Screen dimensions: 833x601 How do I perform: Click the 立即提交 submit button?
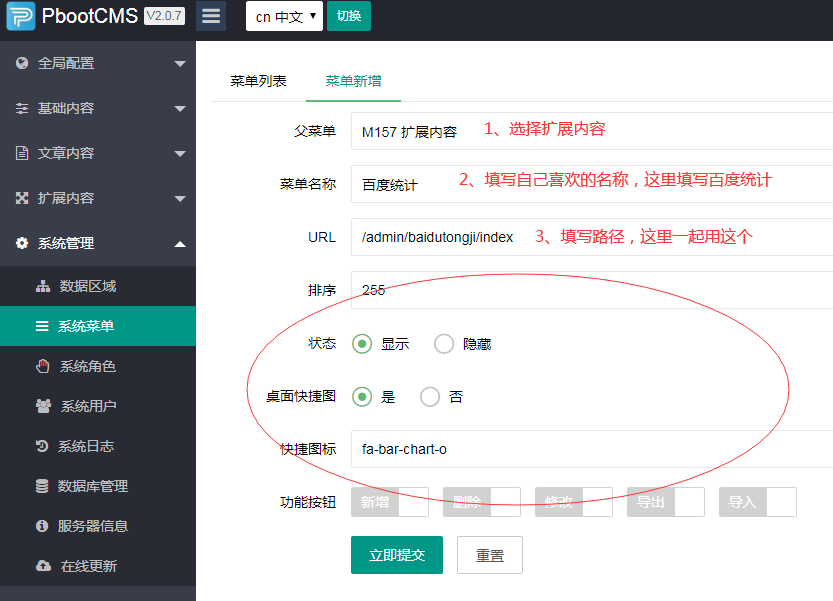tap(397, 555)
